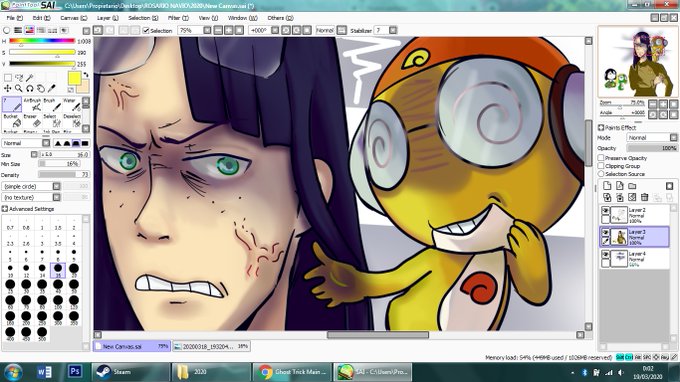680x382 pixels.
Task: Select Layer 4 in layer list
Action: [x=635, y=258]
